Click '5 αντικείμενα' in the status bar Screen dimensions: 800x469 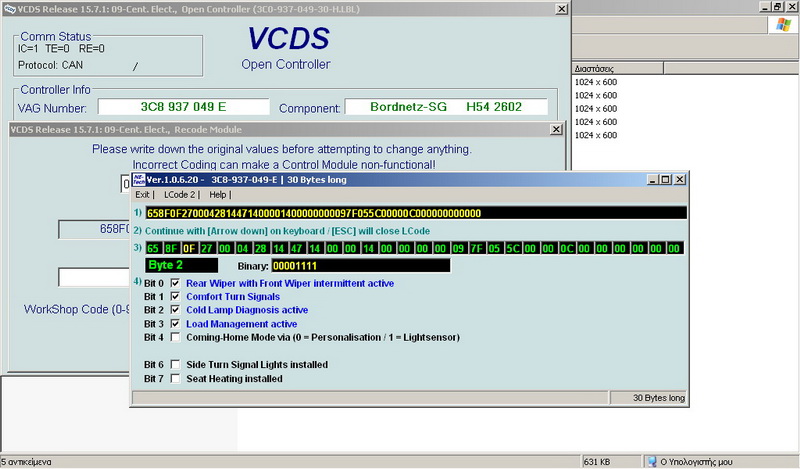26,462
